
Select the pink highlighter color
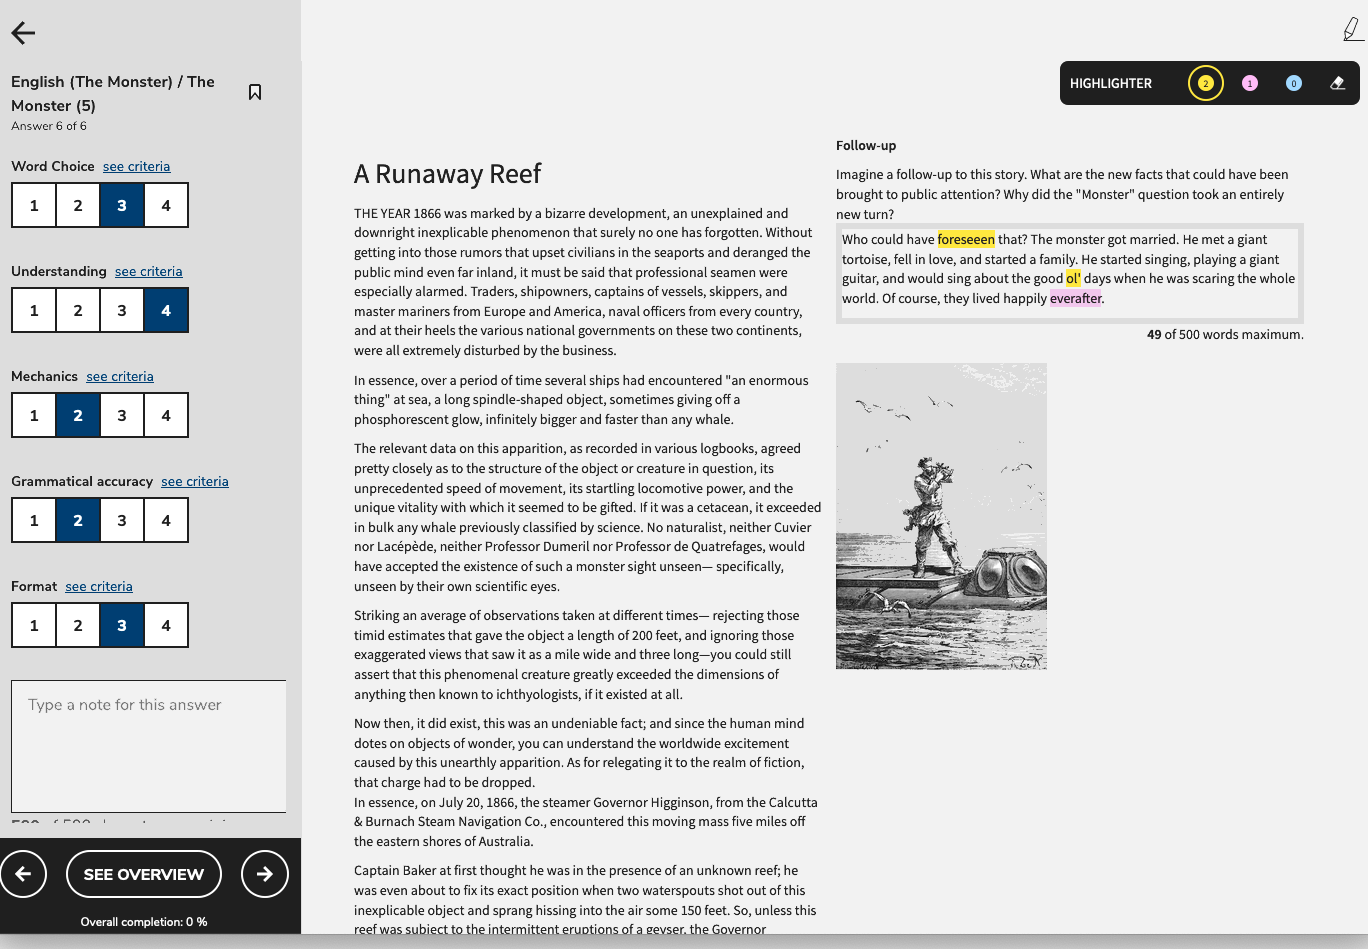pyautogui.click(x=1249, y=83)
